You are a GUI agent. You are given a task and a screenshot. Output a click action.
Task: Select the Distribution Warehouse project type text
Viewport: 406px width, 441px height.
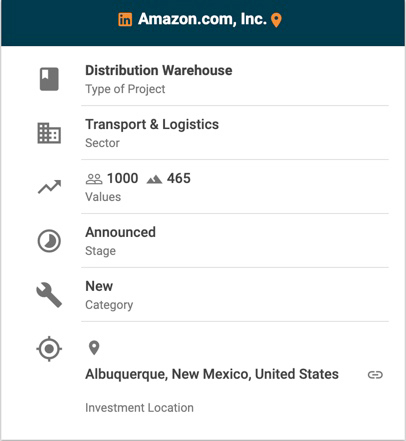click(159, 70)
